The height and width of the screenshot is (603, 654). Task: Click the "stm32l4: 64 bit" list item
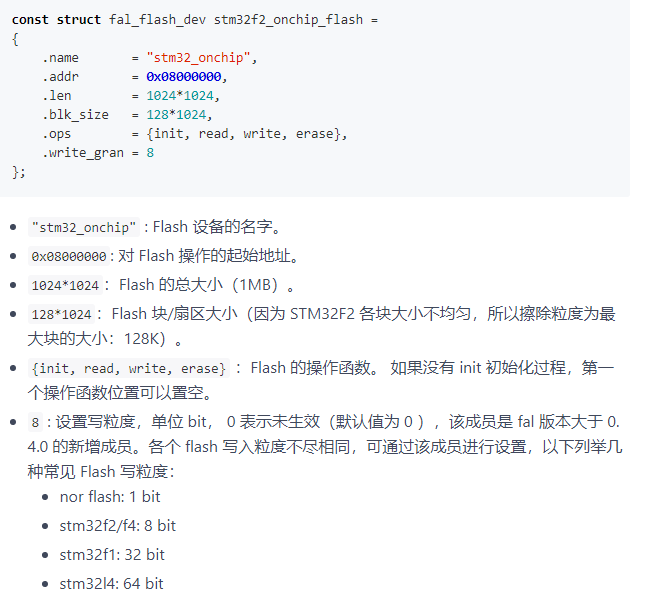[111, 584]
